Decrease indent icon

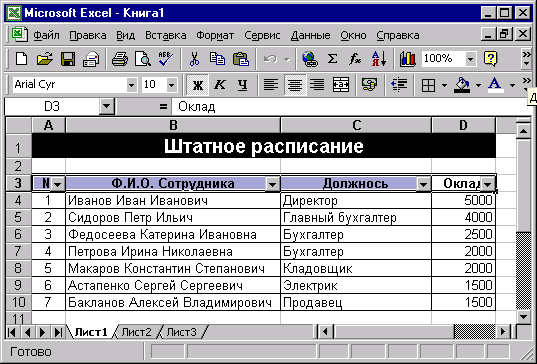pyautogui.click(x=399, y=84)
